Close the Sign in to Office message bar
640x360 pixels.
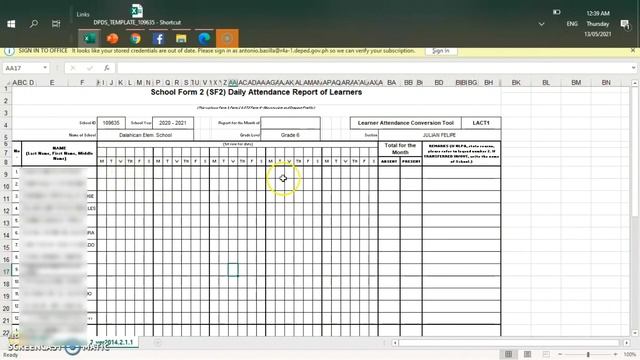pos(633,50)
